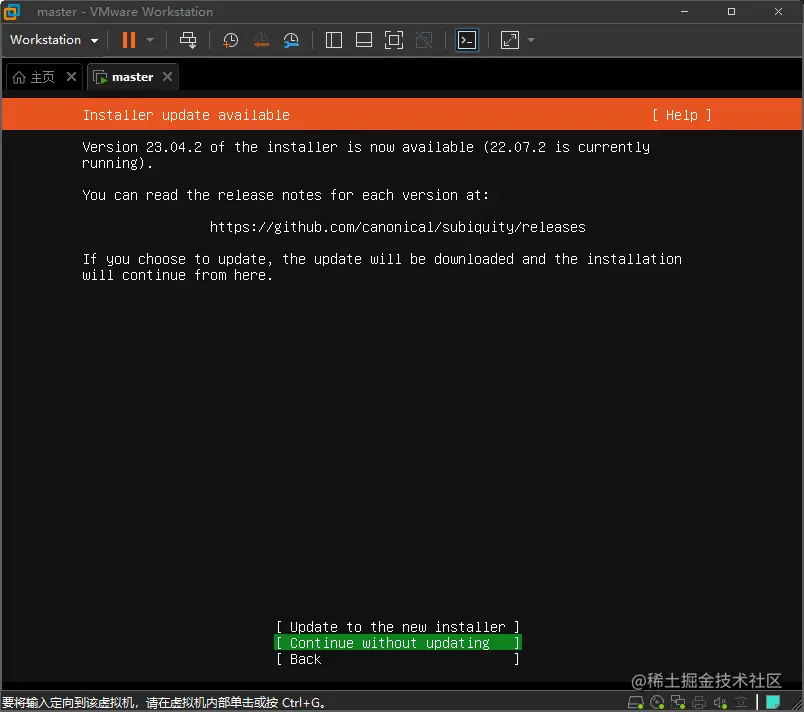Click the status bar icon right of the sound icon

pyautogui.click(x=741, y=702)
